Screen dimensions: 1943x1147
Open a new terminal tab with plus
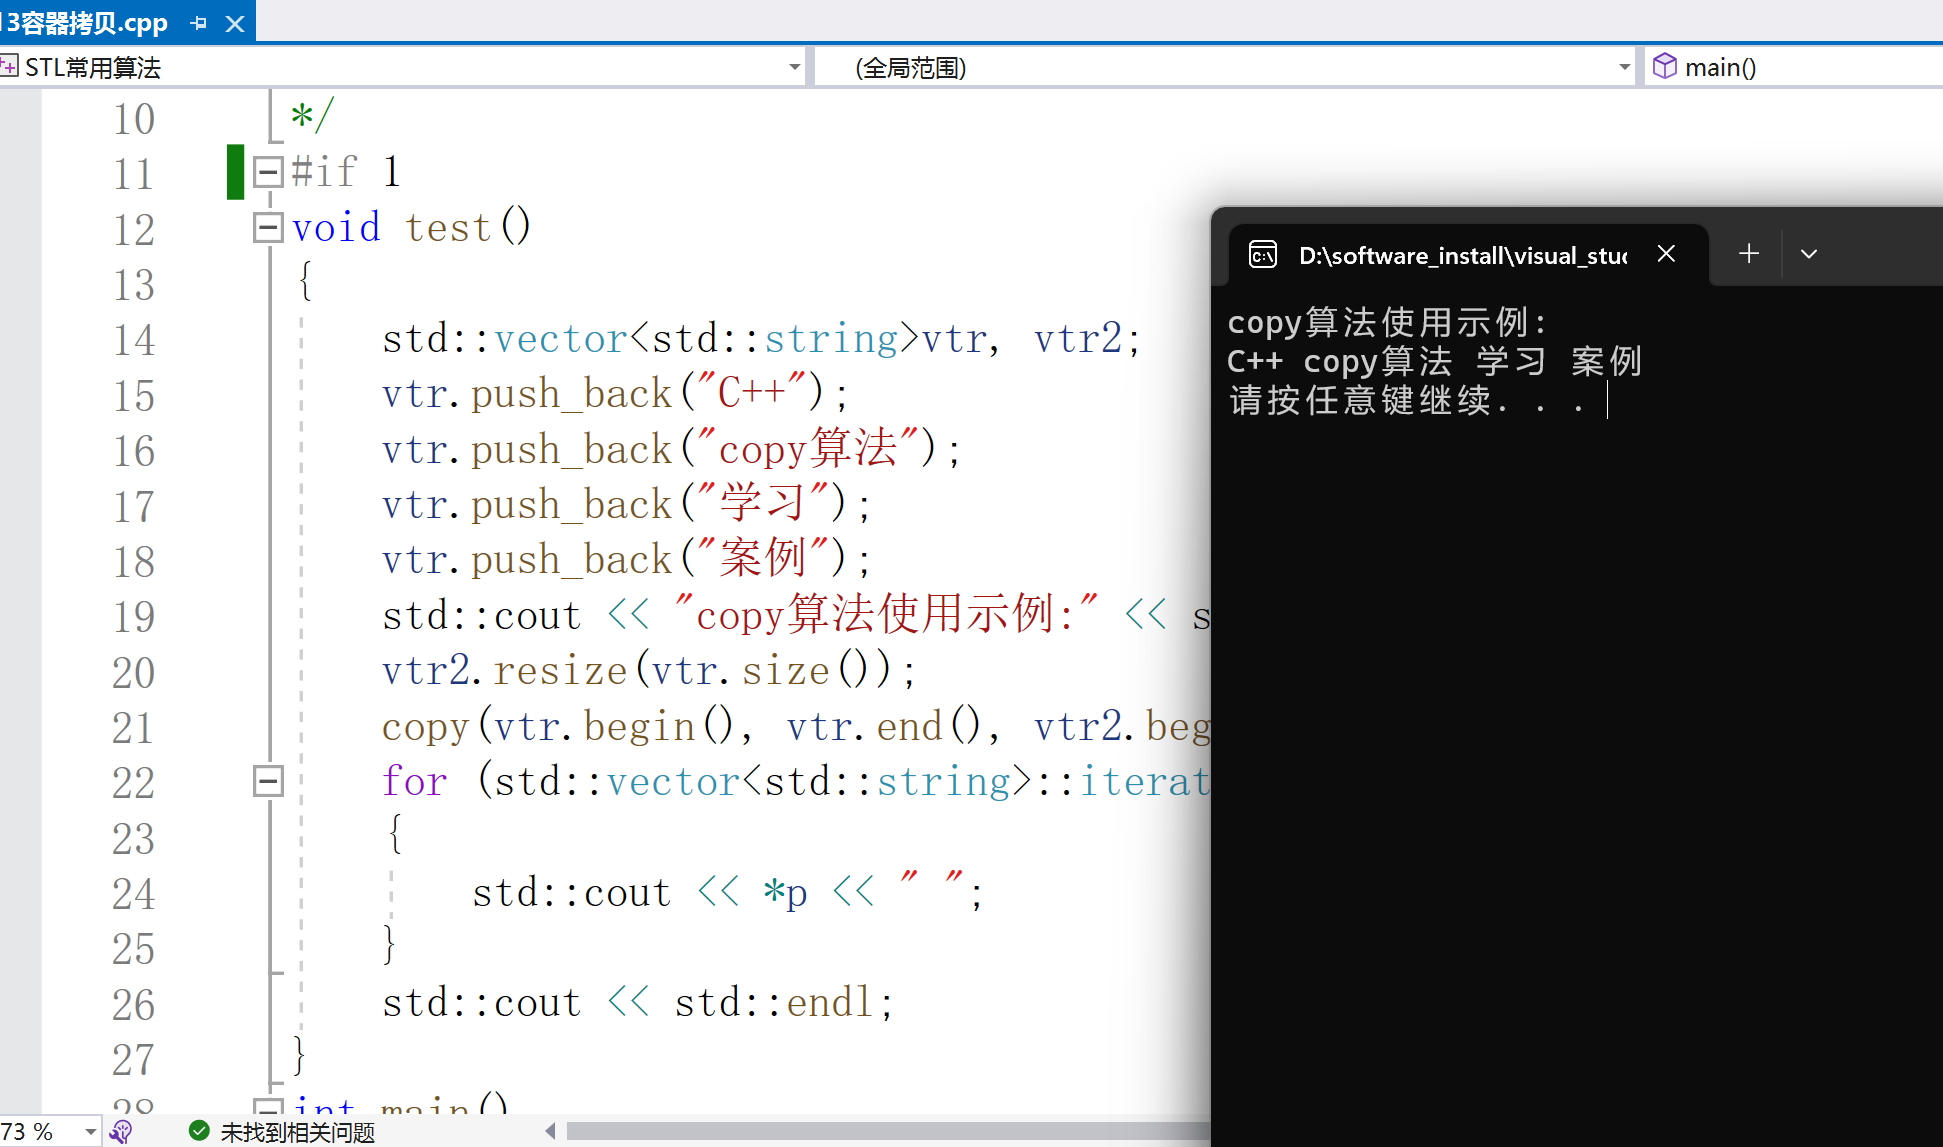(x=1748, y=254)
